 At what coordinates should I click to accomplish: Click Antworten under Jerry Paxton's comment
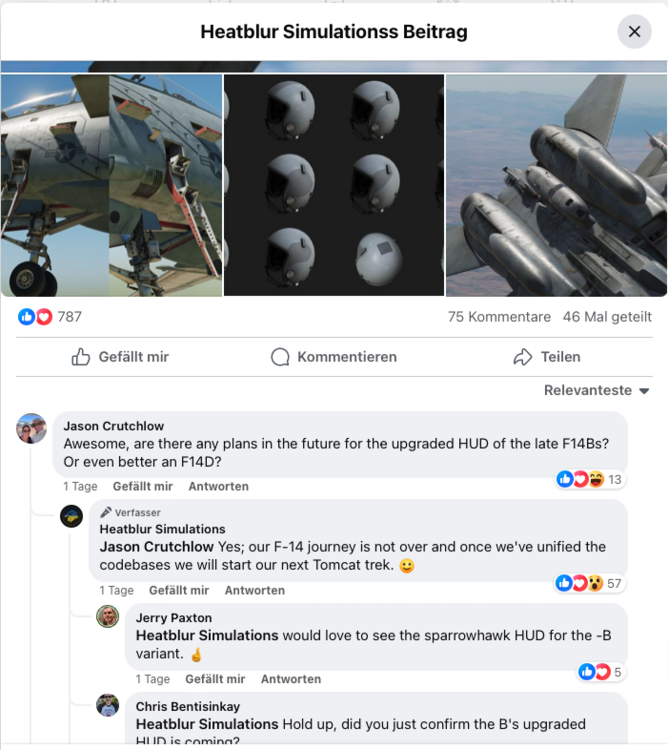click(x=291, y=679)
